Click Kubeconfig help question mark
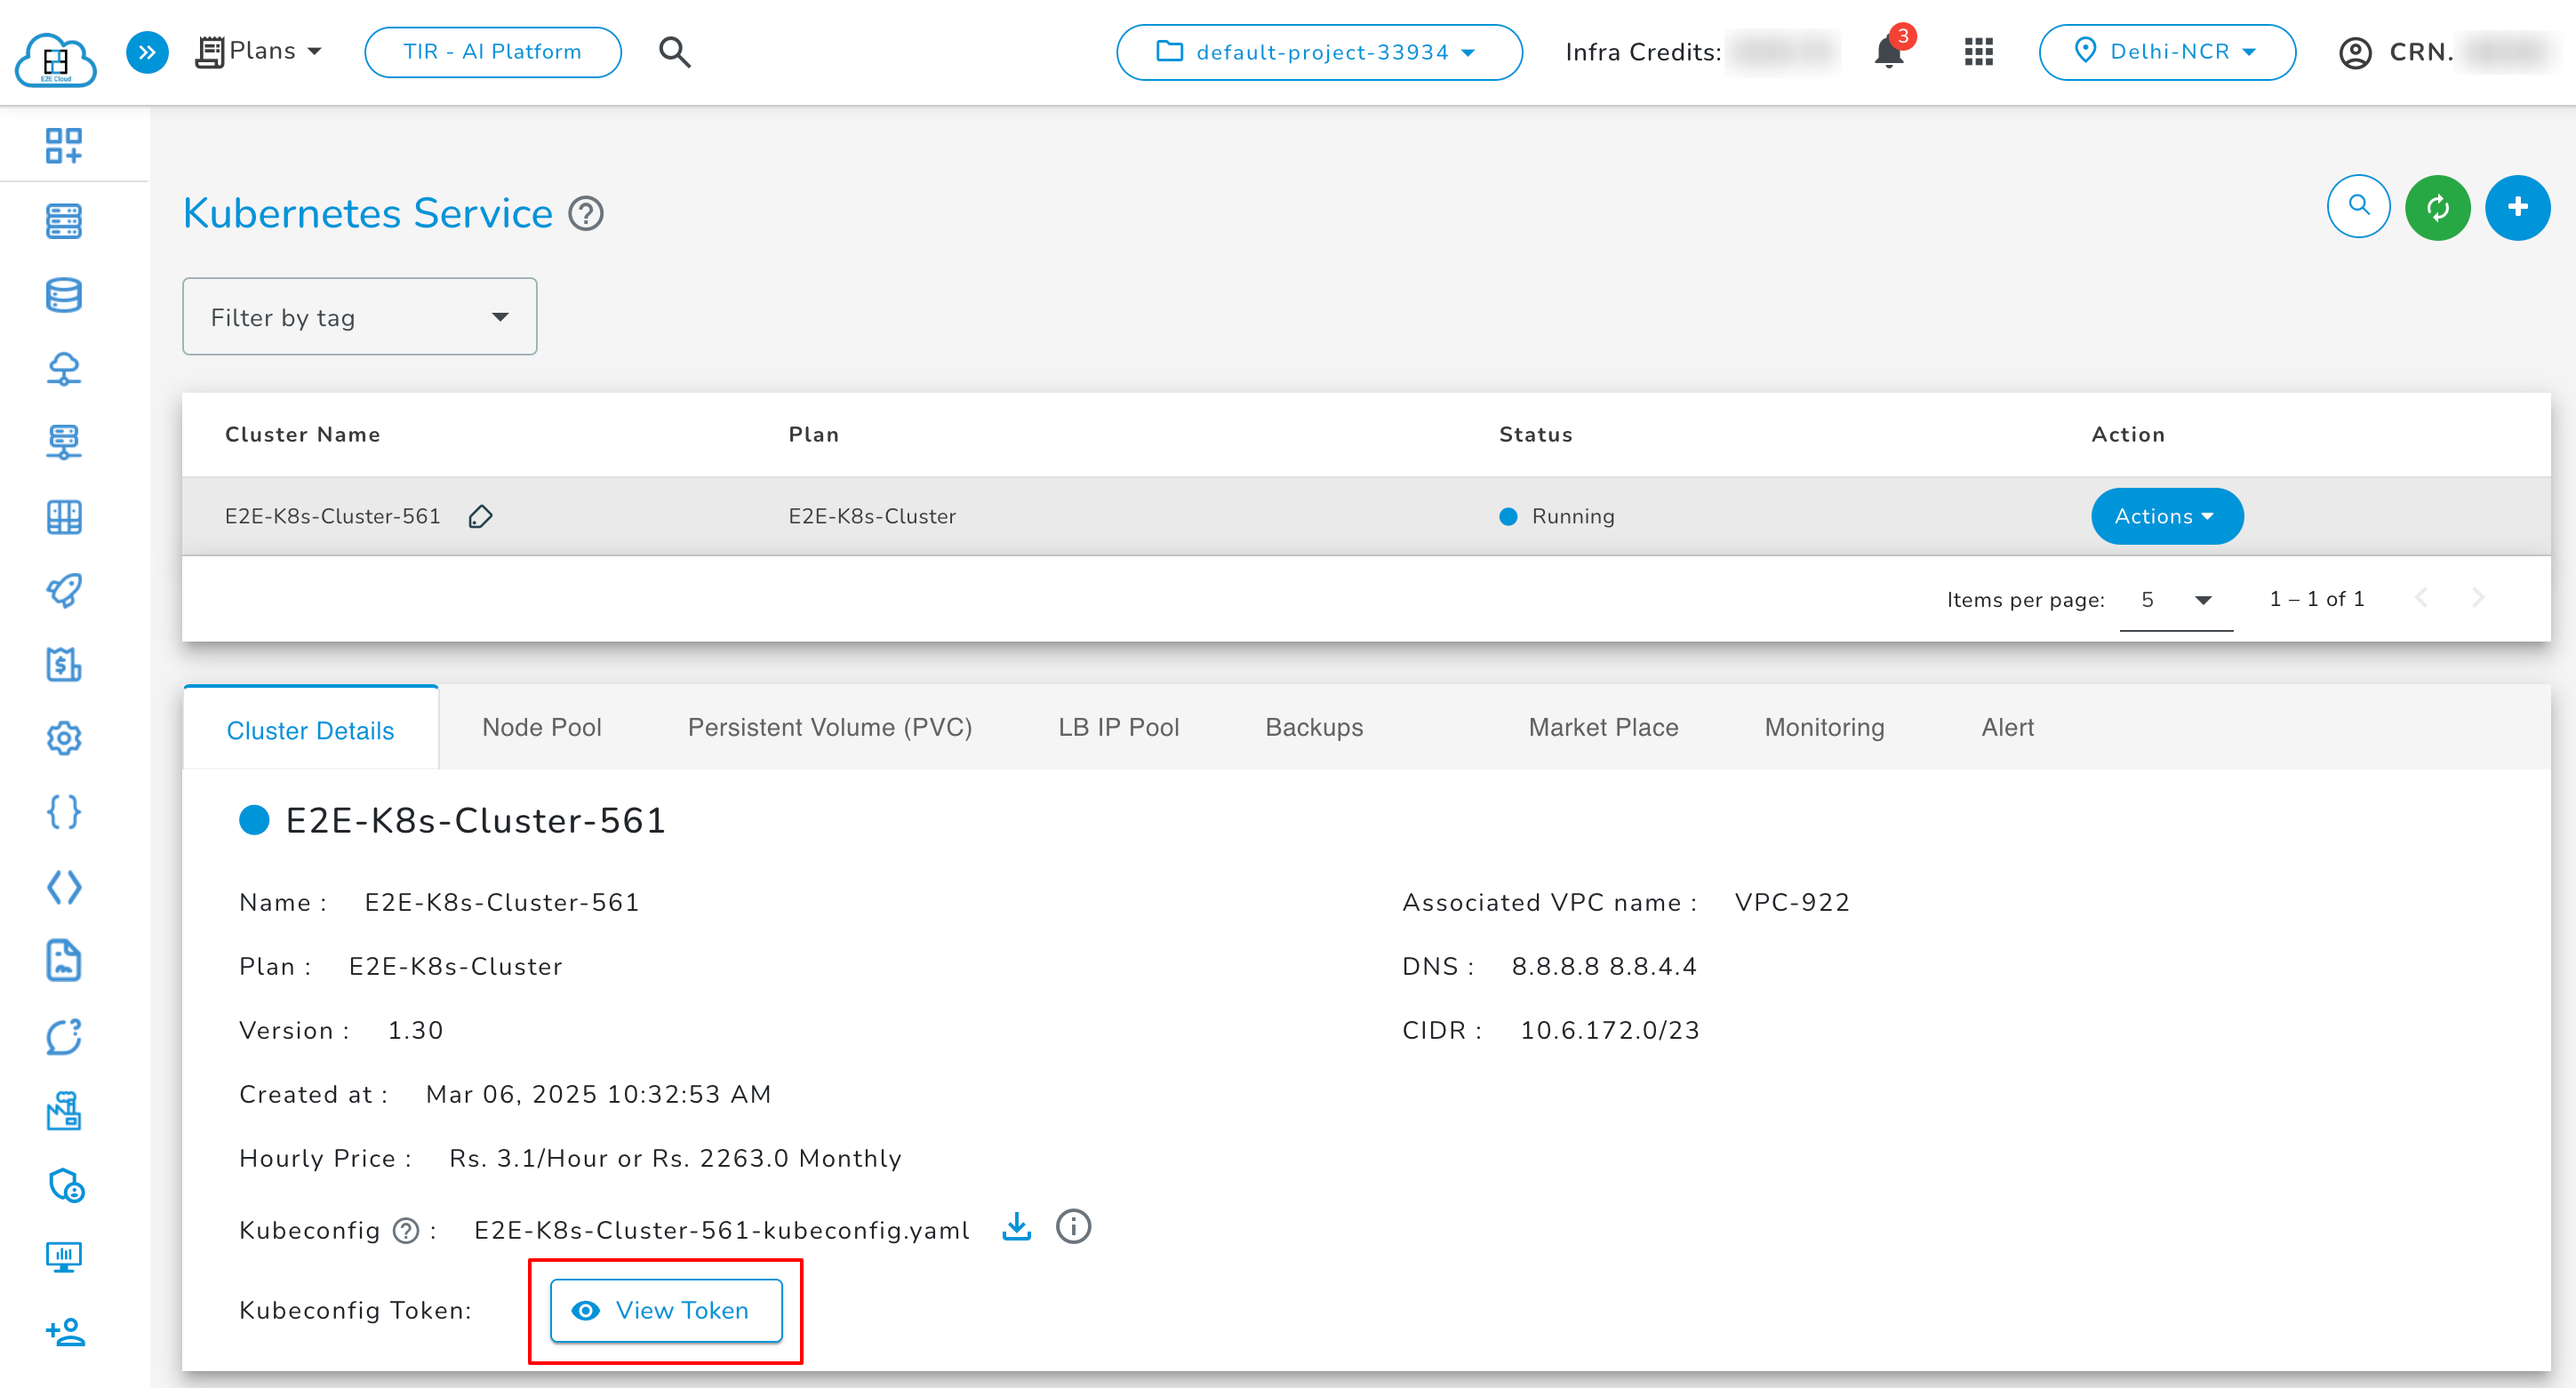Viewport: 2576px width, 1388px height. [x=406, y=1231]
